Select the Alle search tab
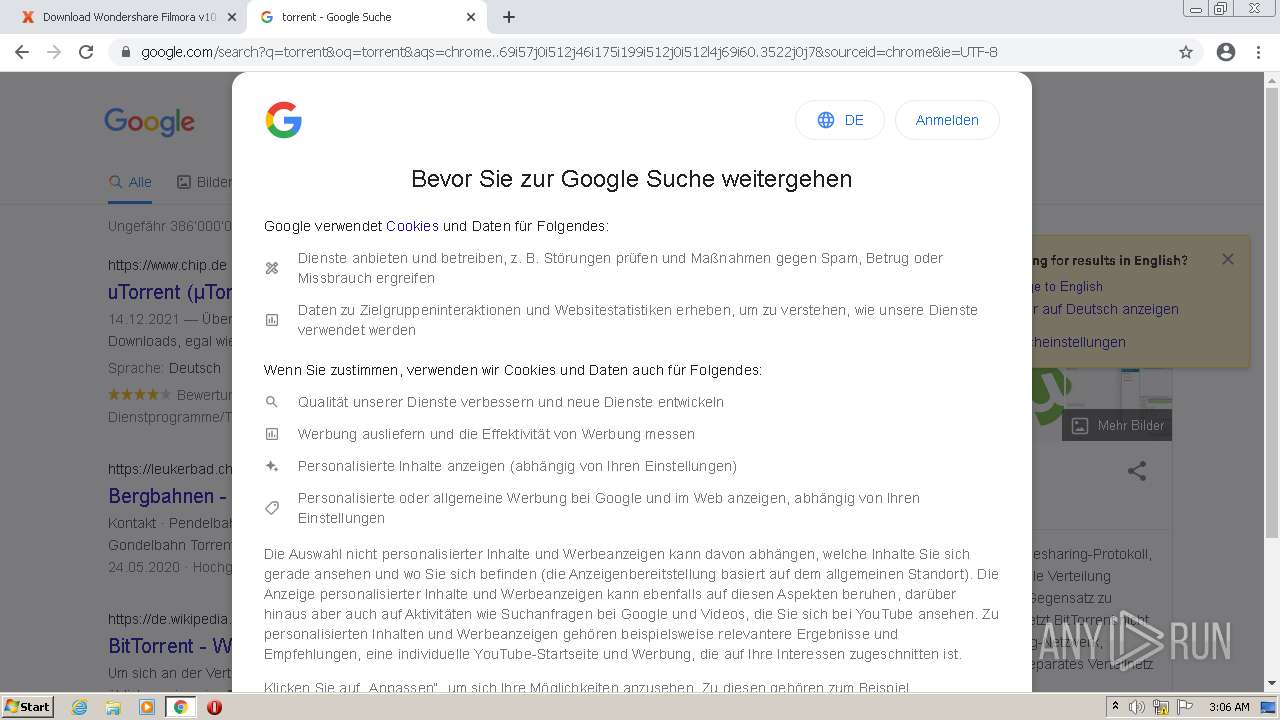 [x=130, y=182]
